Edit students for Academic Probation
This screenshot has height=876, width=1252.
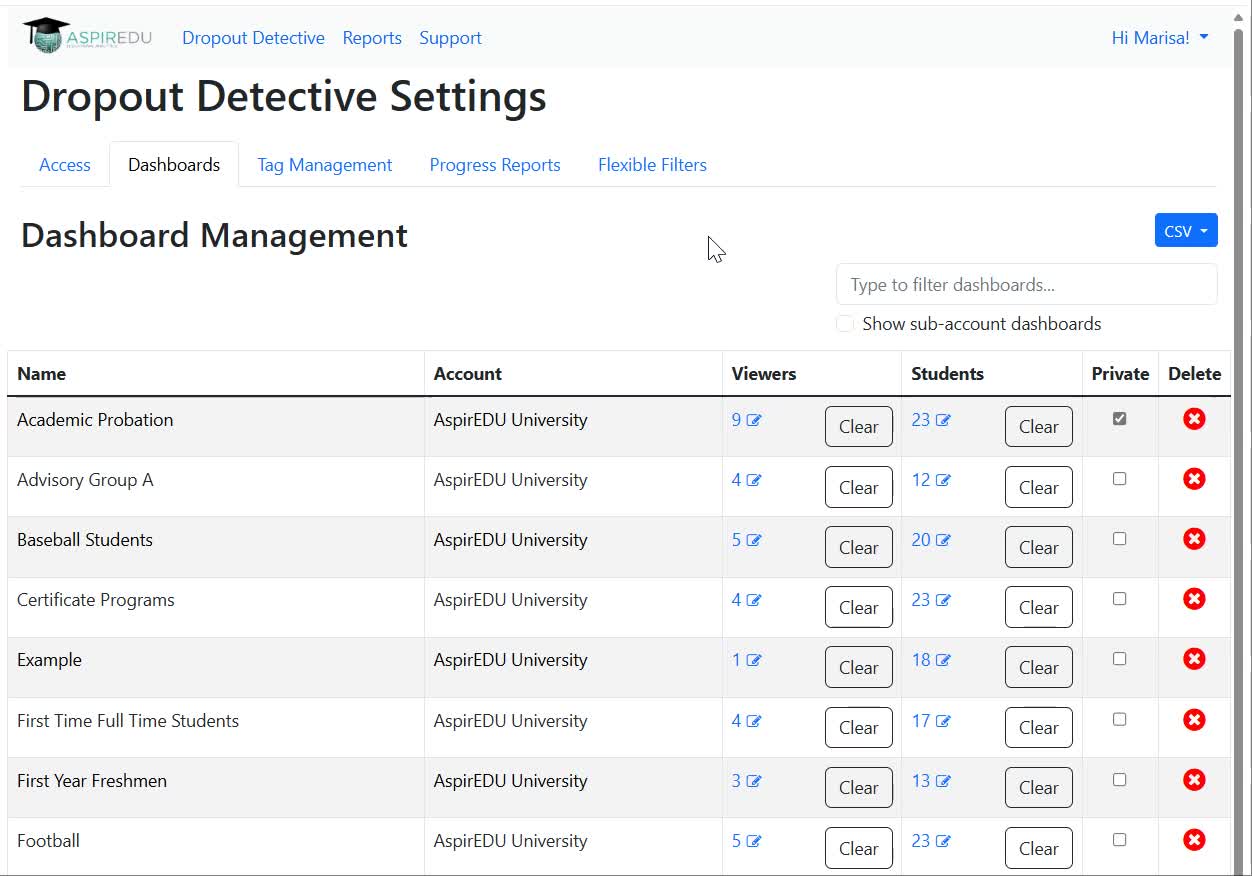[x=943, y=420]
